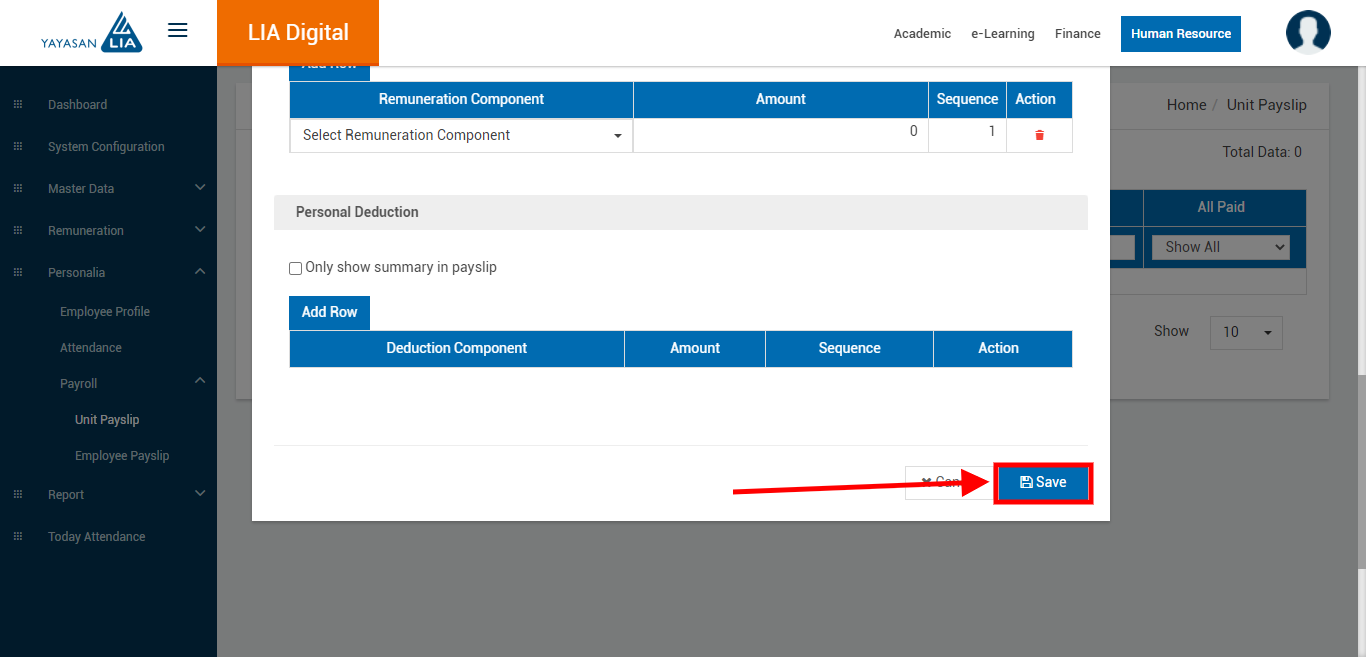Click the Report grid icon in sidebar

(18, 495)
